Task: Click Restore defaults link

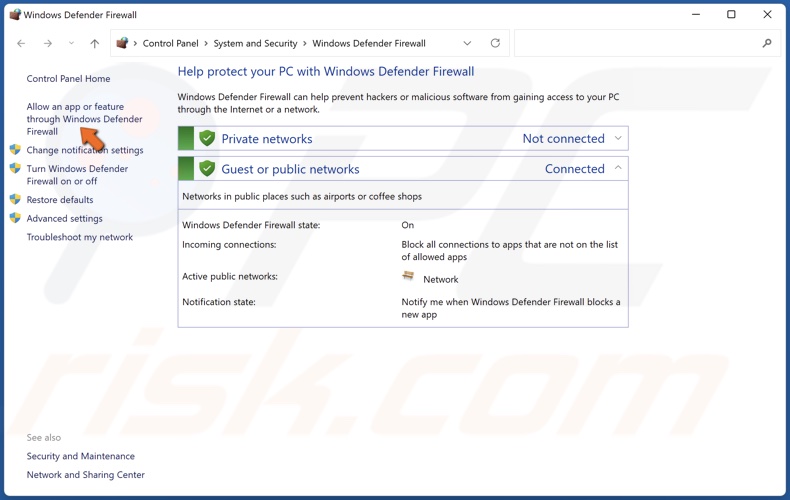Action: (x=60, y=200)
